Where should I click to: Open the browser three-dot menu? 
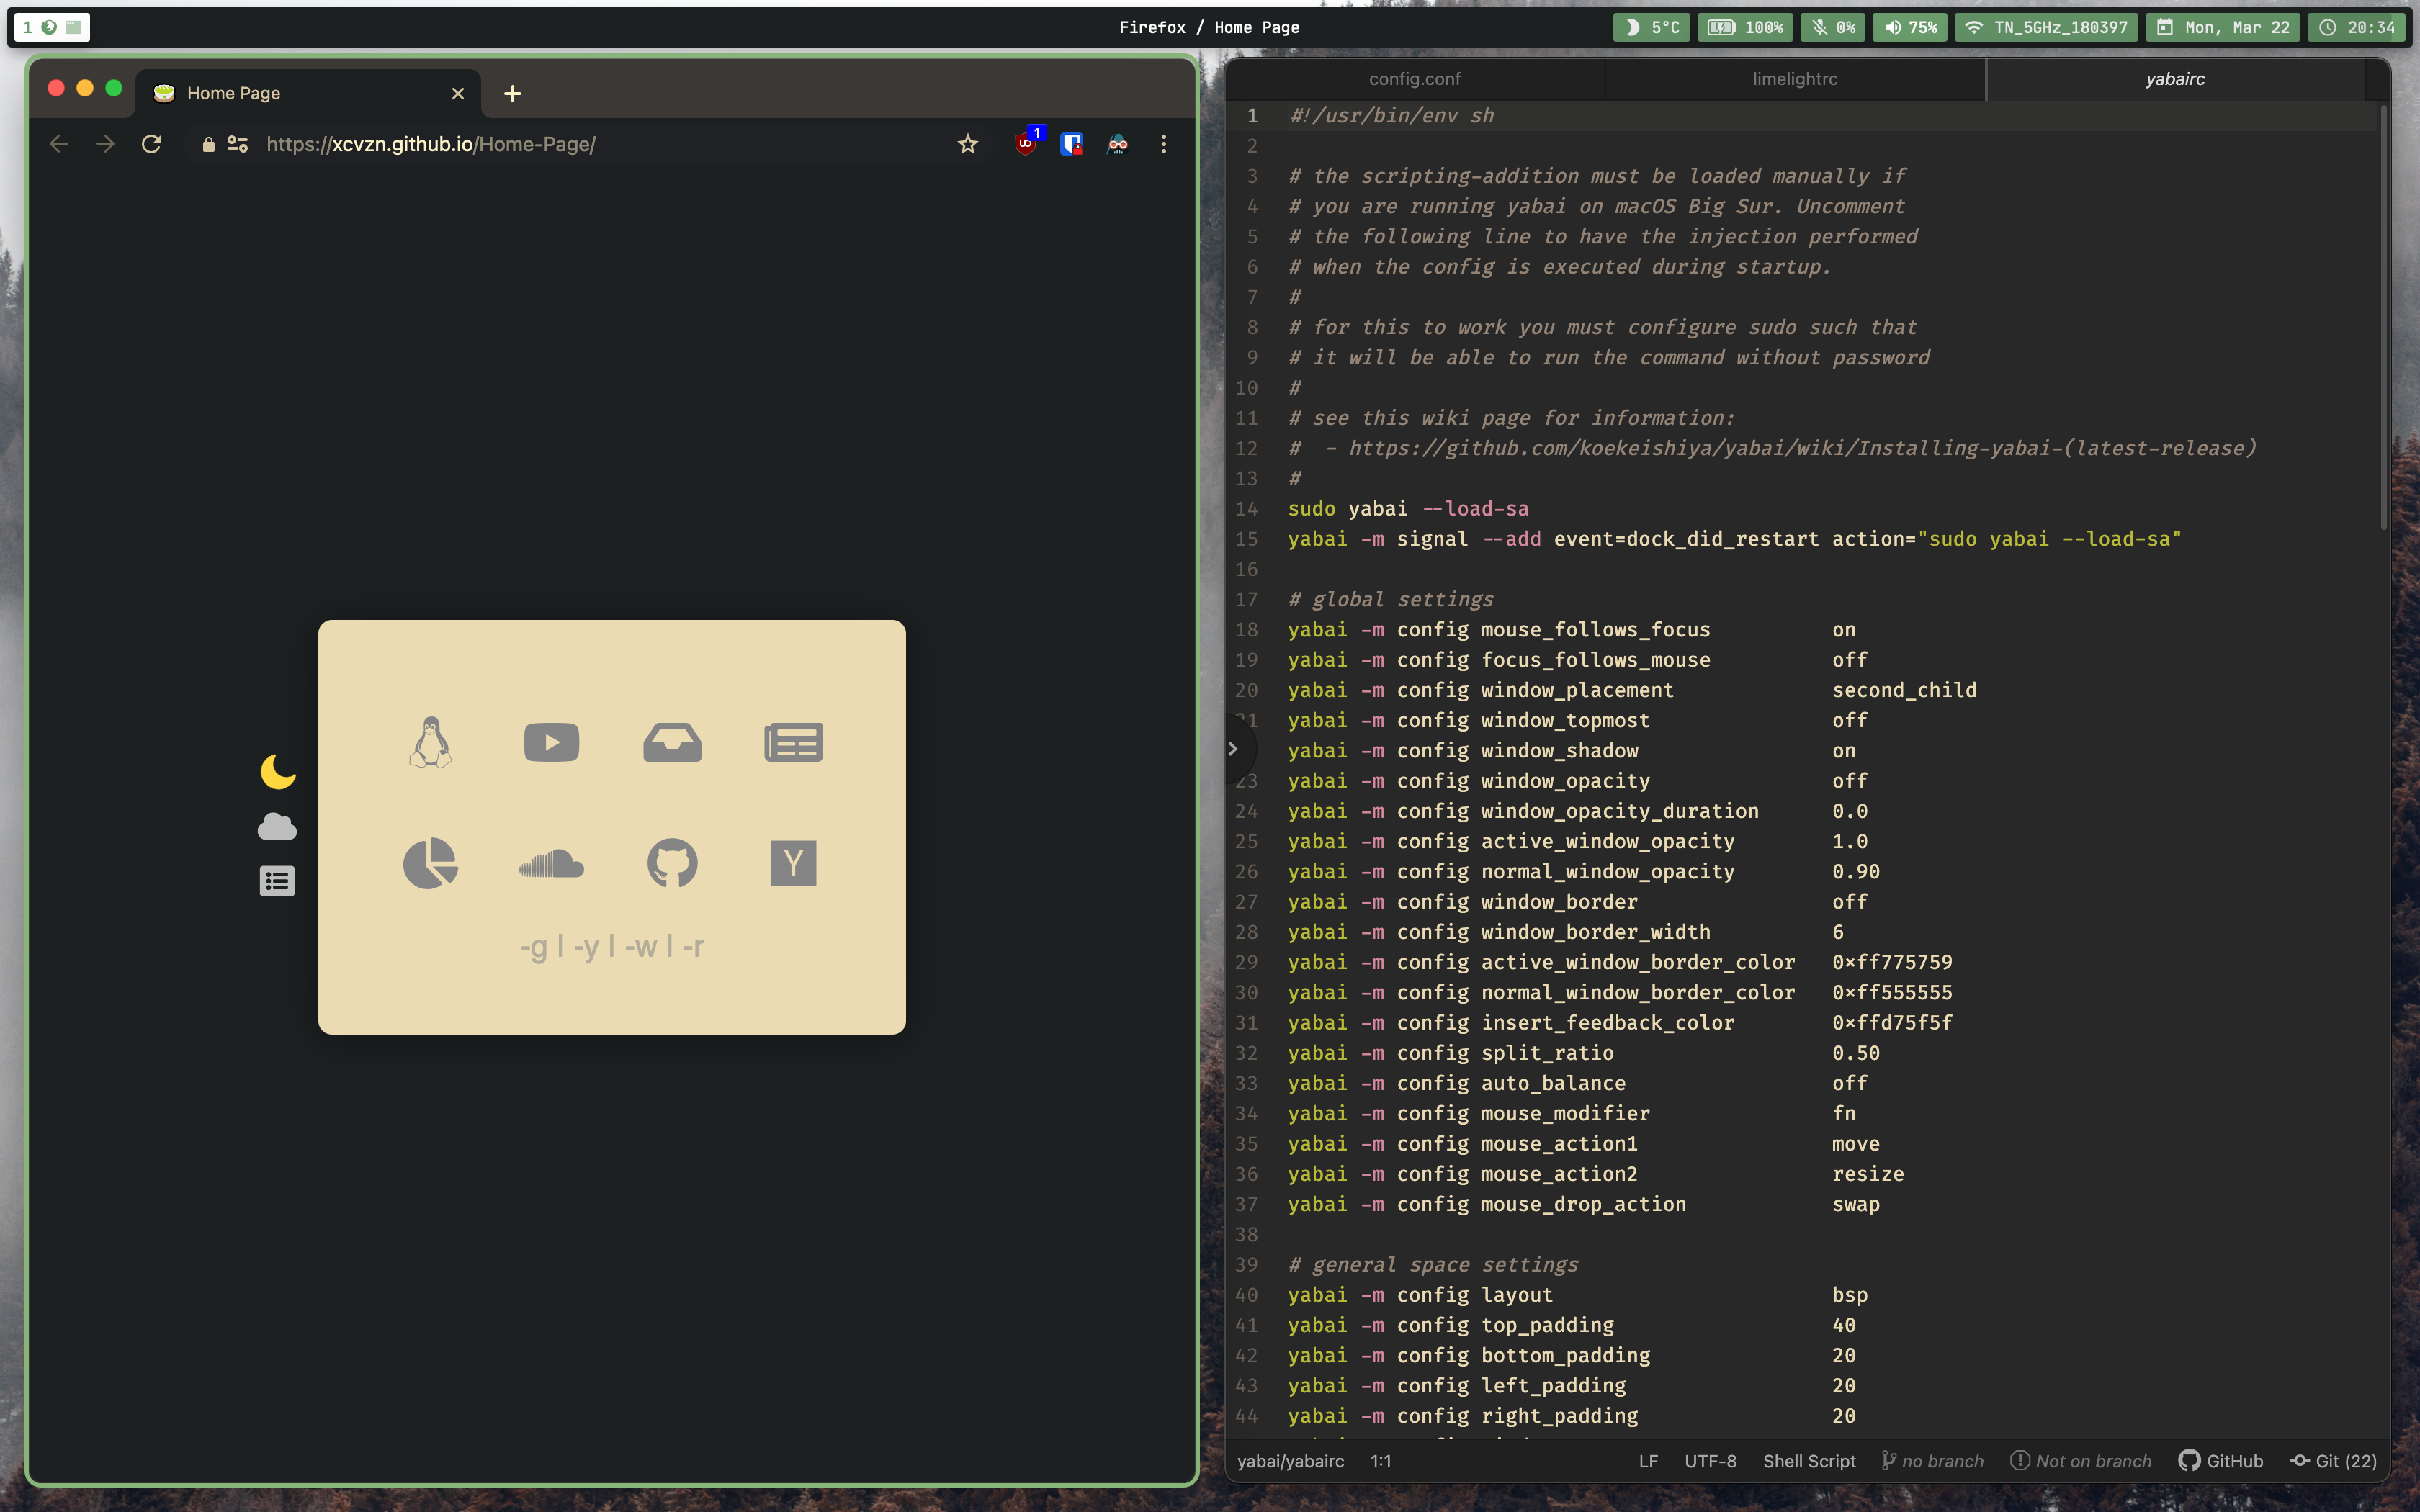click(x=1163, y=144)
